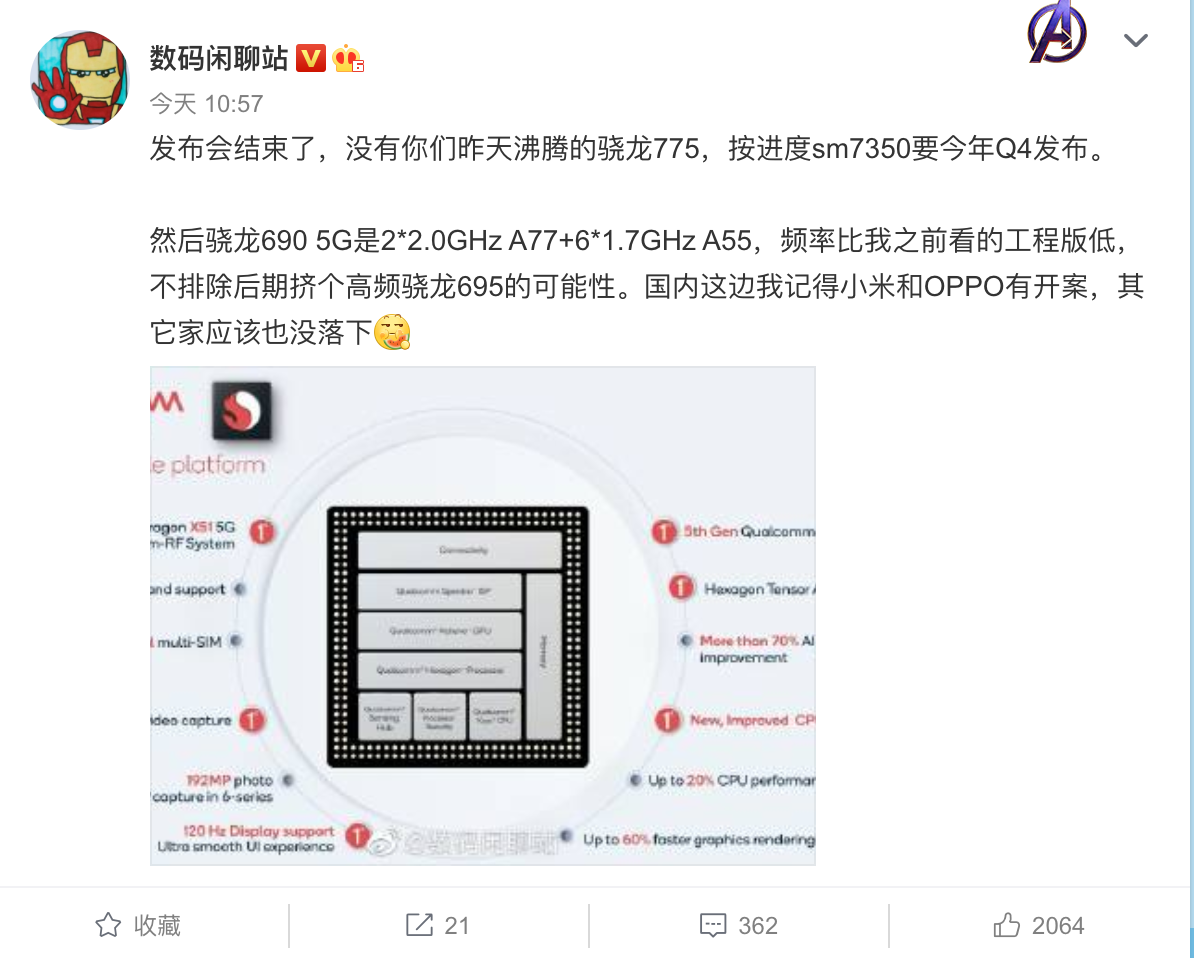
Task: Expand the post options chevron menu
Action: coord(1135,40)
